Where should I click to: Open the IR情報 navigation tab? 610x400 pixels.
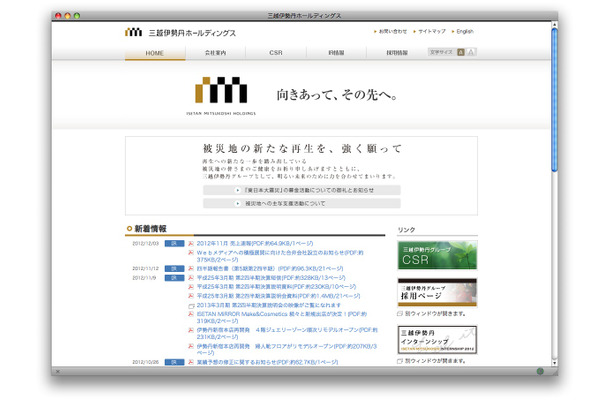coord(336,53)
